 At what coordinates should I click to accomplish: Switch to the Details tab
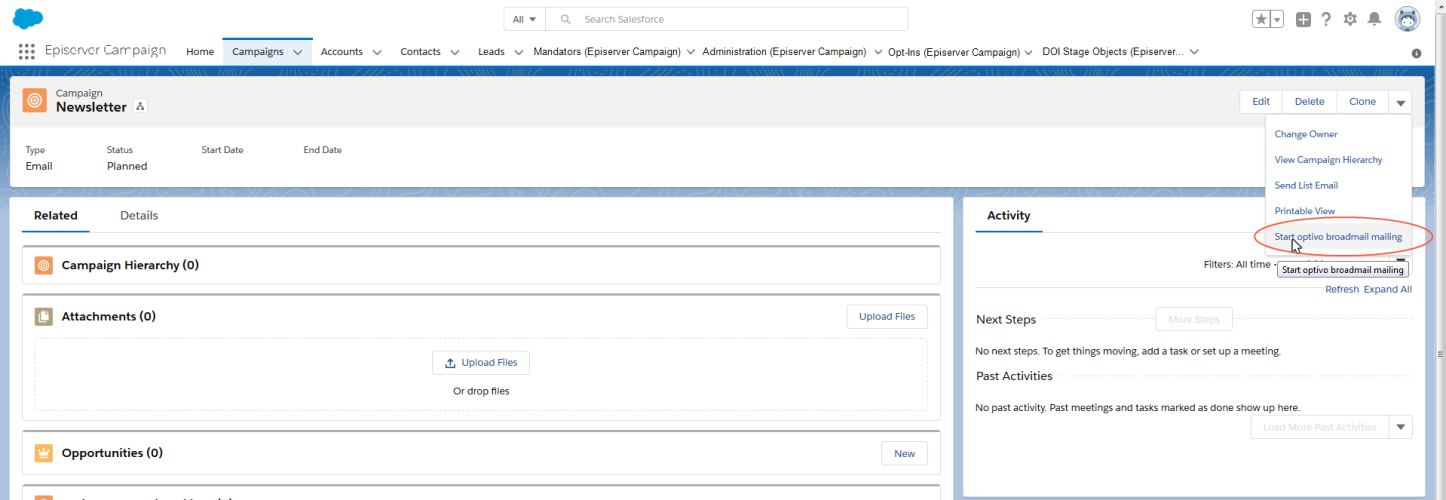pyautogui.click(x=139, y=215)
